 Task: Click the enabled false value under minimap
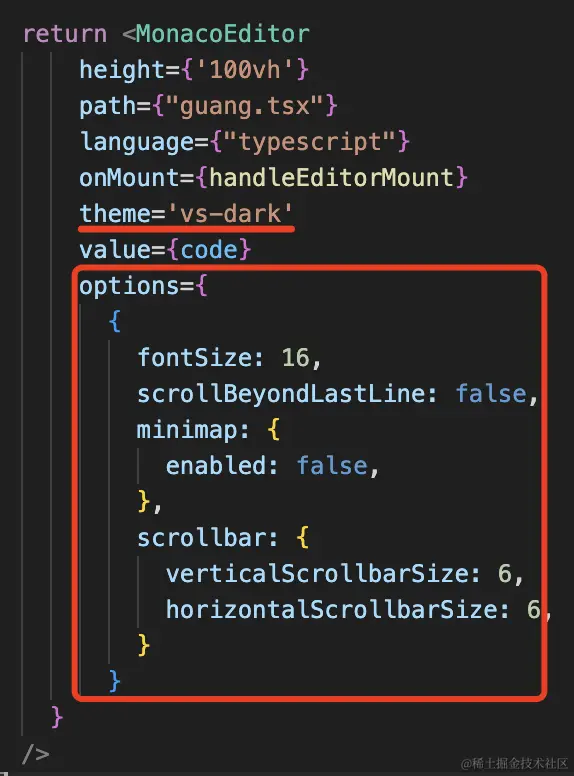point(332,466)
